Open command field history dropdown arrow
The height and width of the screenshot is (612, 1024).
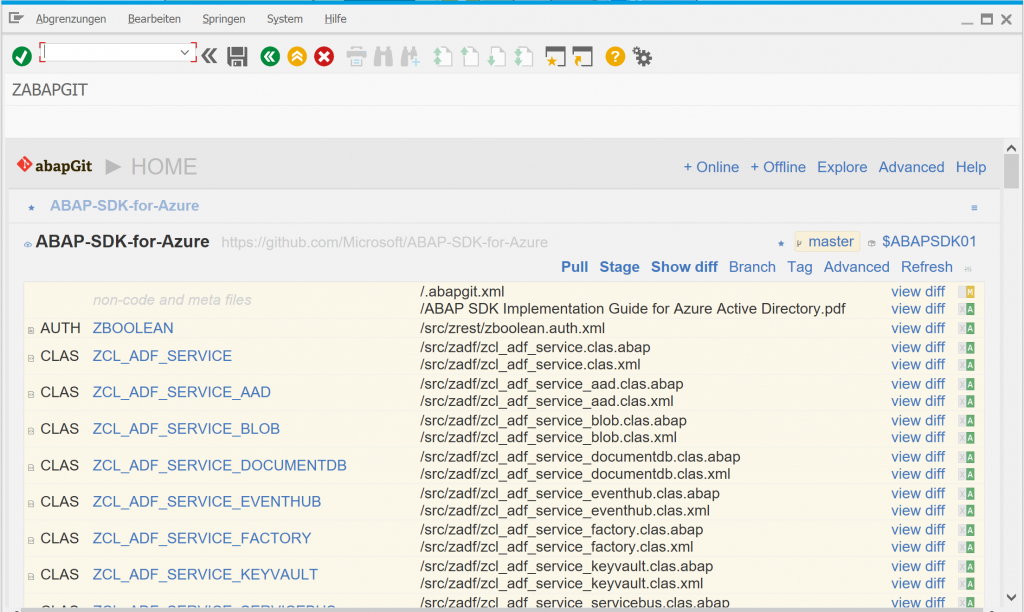click(x=184, y=52)
